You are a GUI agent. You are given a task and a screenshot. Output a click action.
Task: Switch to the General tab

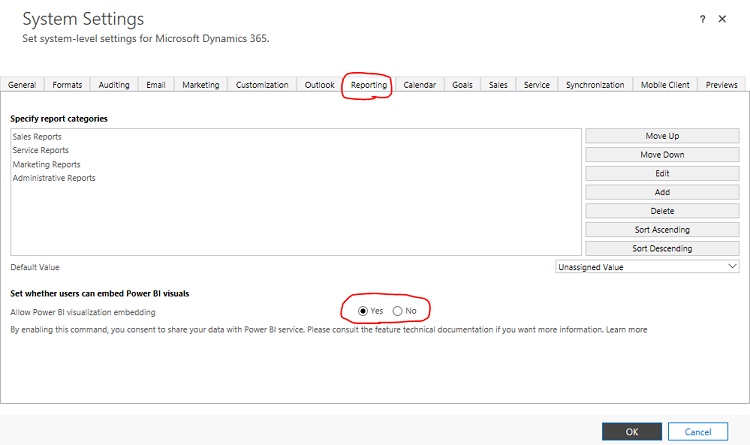point(22,85)
